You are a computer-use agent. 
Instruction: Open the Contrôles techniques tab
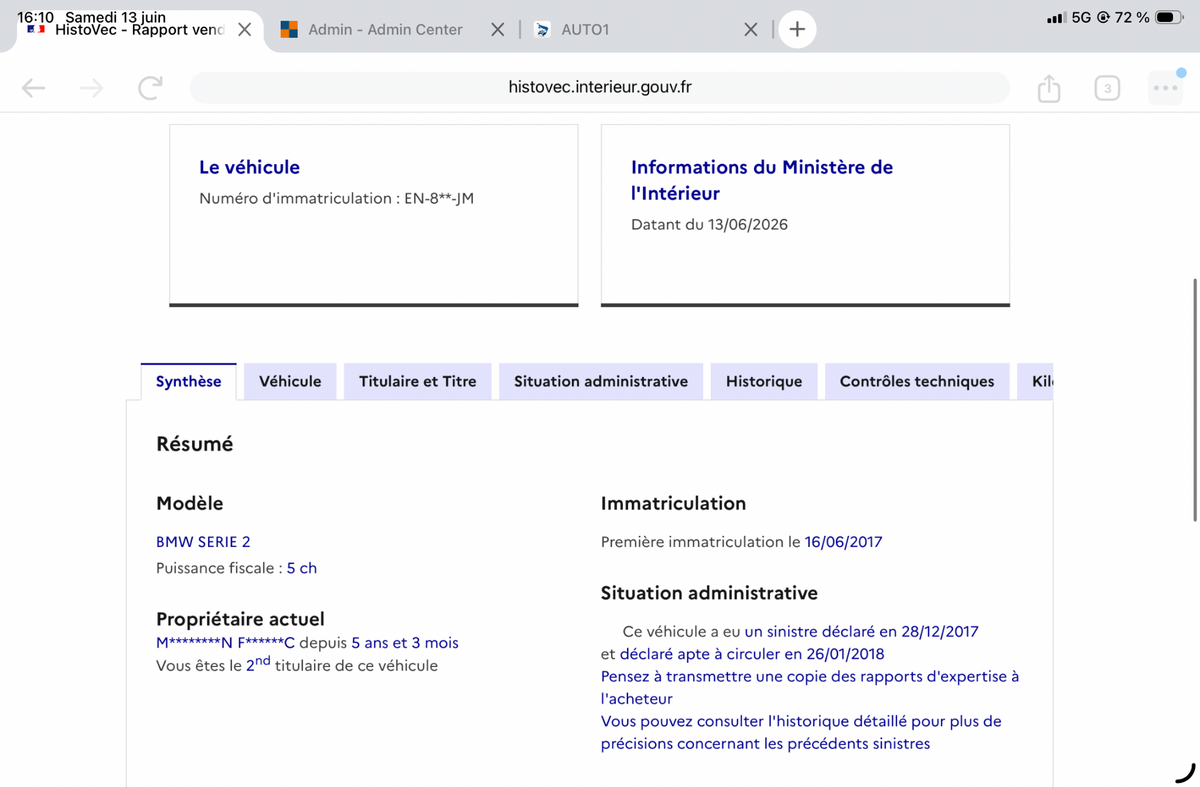coord(917,381)
